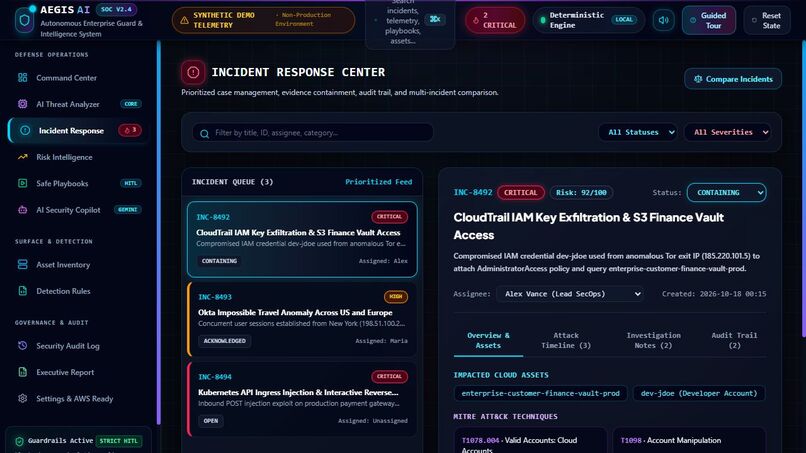Click the Reset State button

tap(766, 21)
